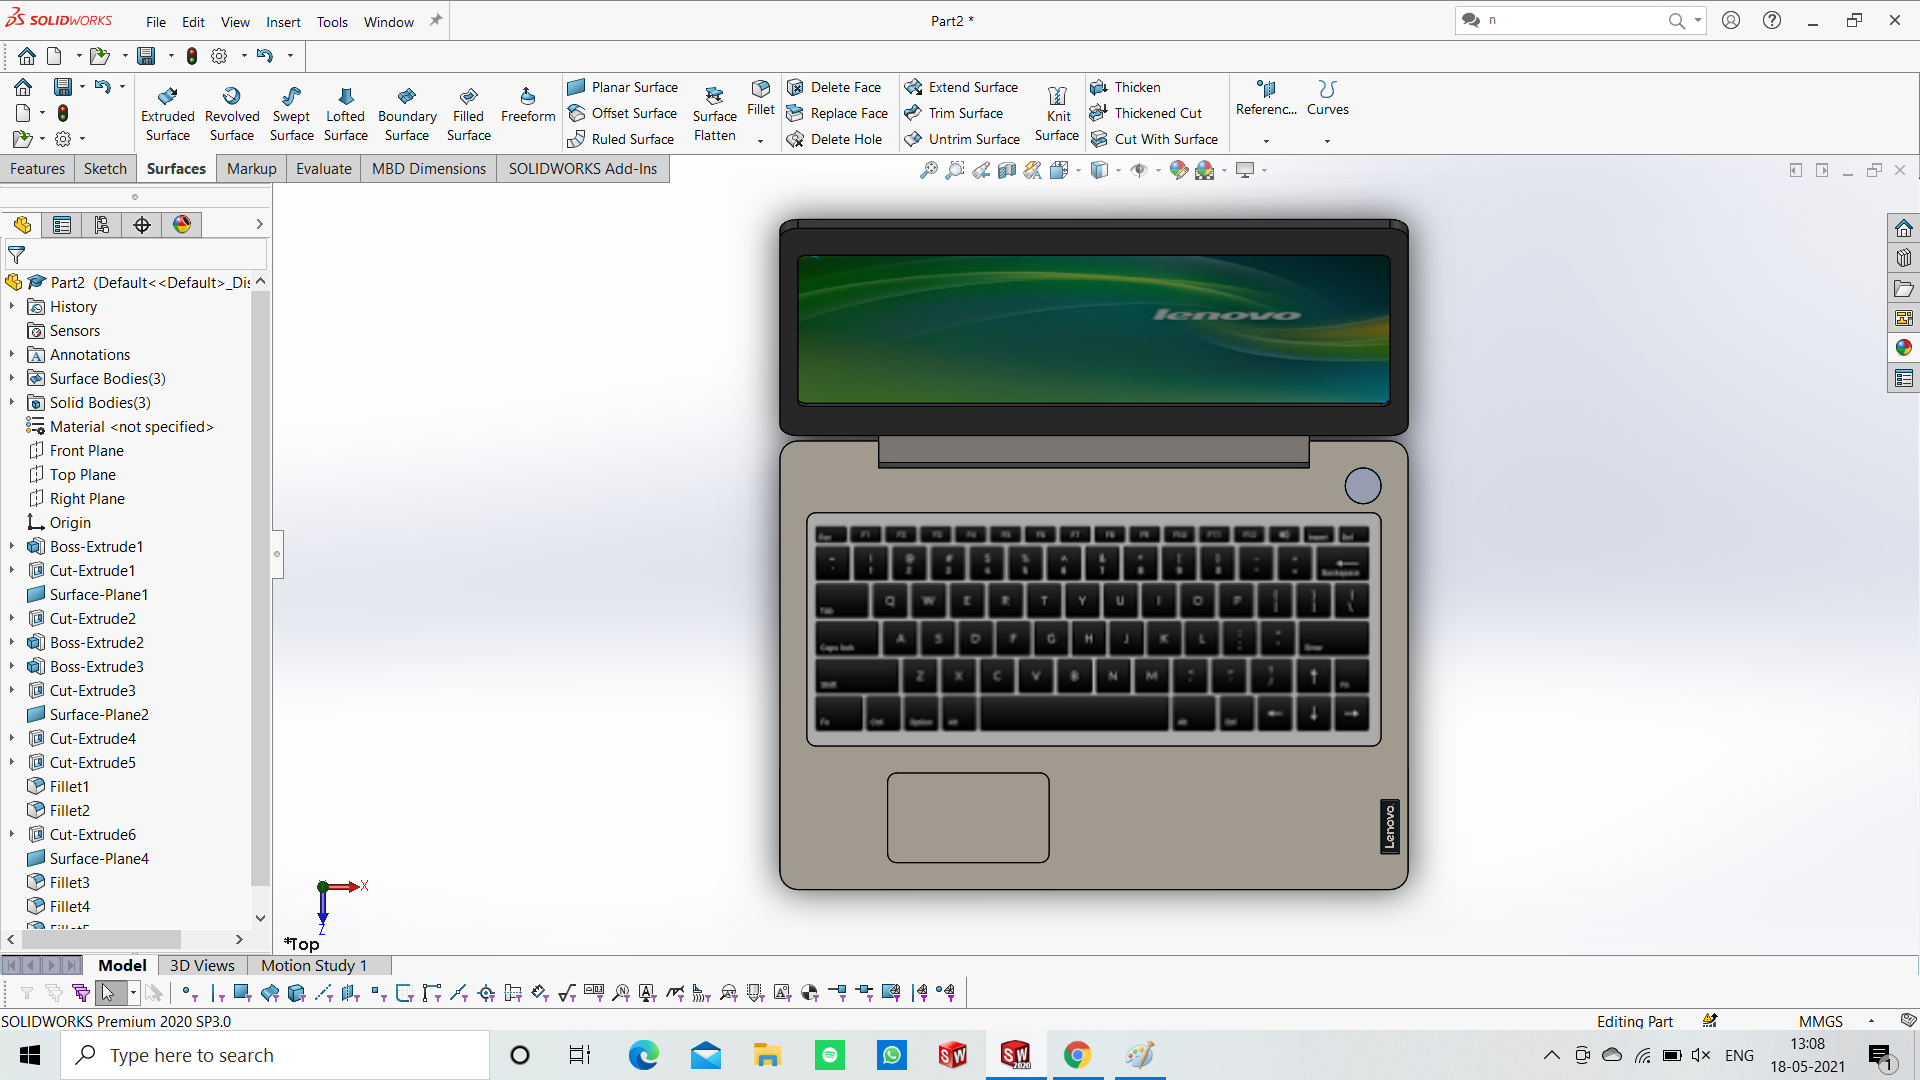Expand the Cut-Extrude6 feature
The width and height of the screenshot is (1920, 1080).
click(11, 833)
